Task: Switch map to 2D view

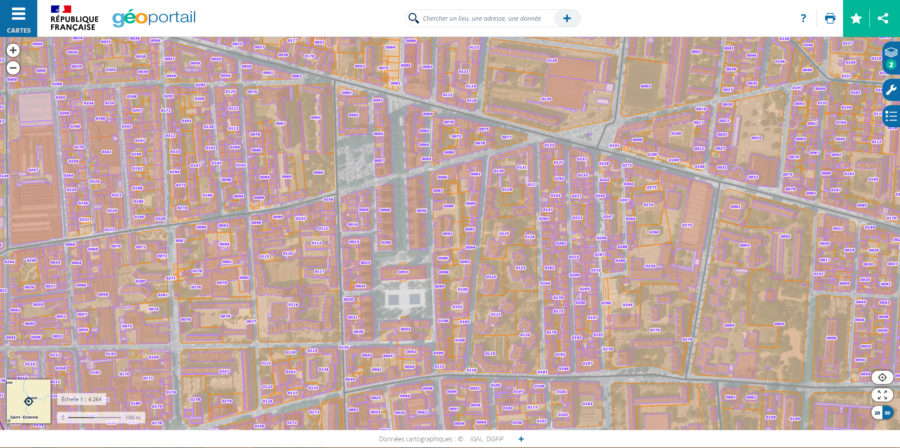Action: pos(877,413)
